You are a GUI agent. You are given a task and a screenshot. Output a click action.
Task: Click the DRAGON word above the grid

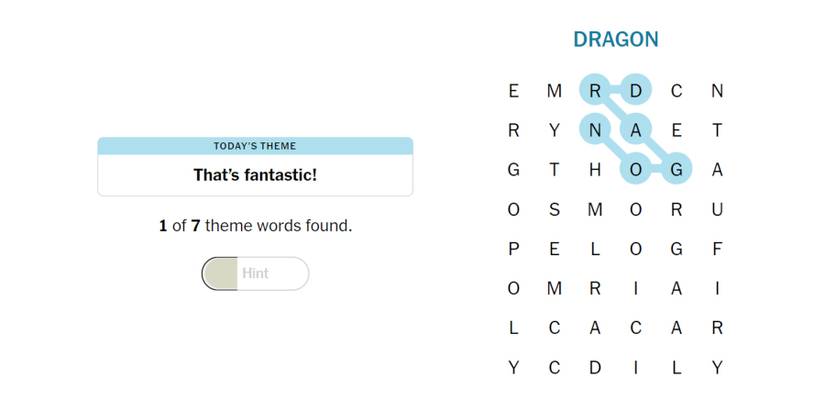[616, 40]
